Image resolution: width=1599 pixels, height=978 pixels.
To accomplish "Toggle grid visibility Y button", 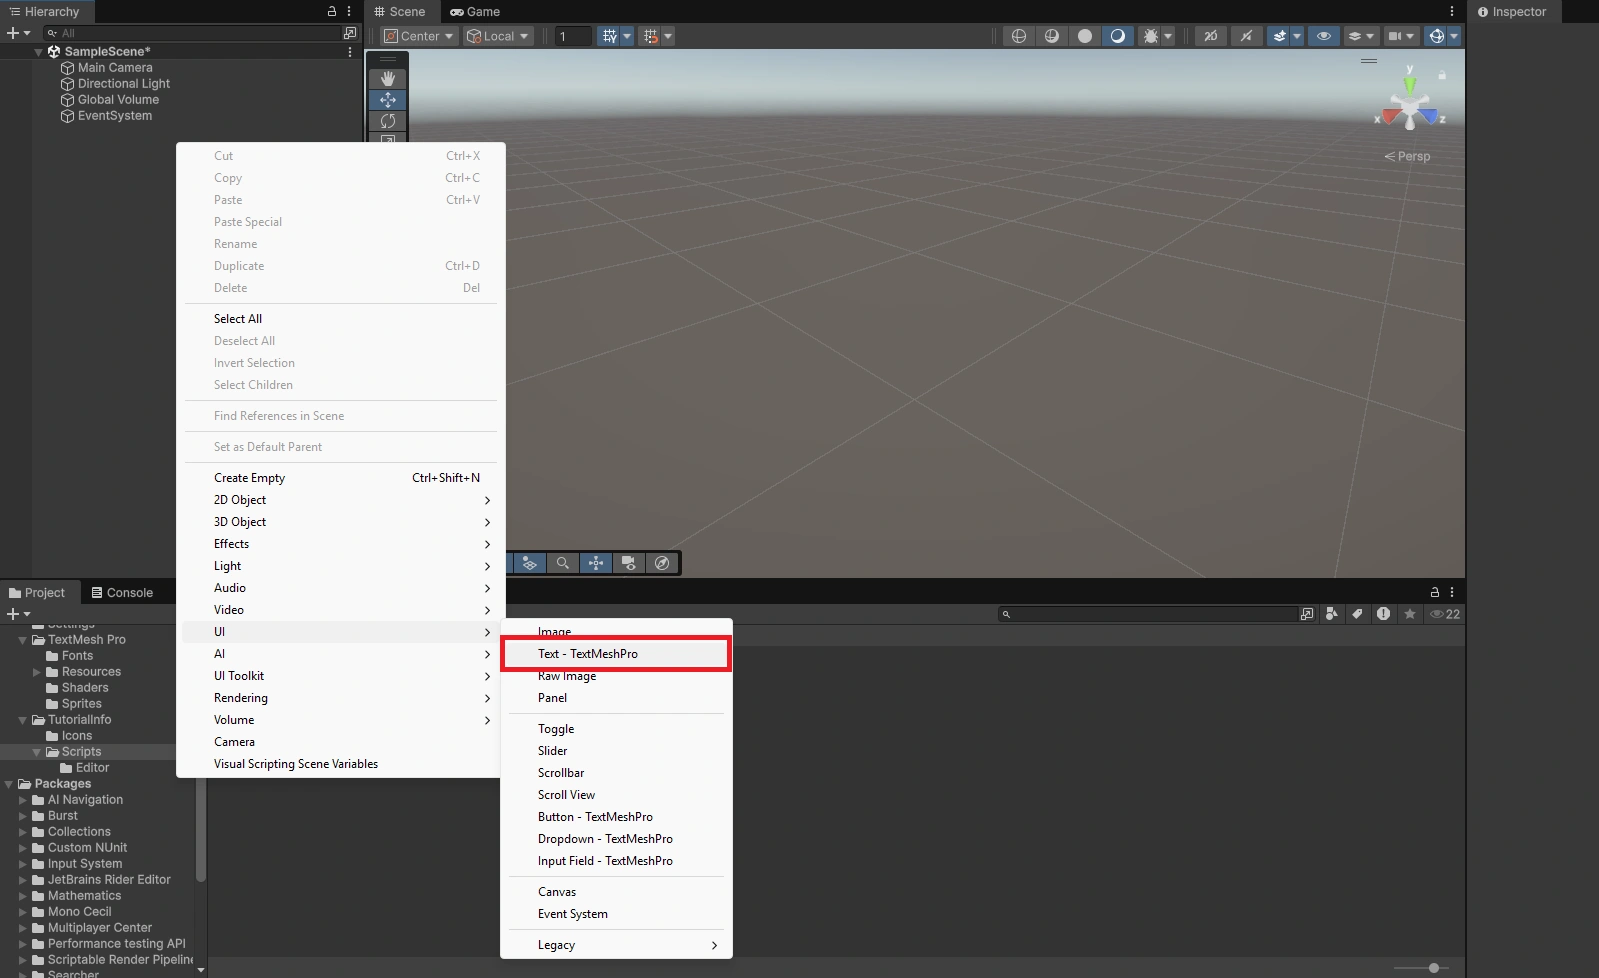I will [609, 36].
